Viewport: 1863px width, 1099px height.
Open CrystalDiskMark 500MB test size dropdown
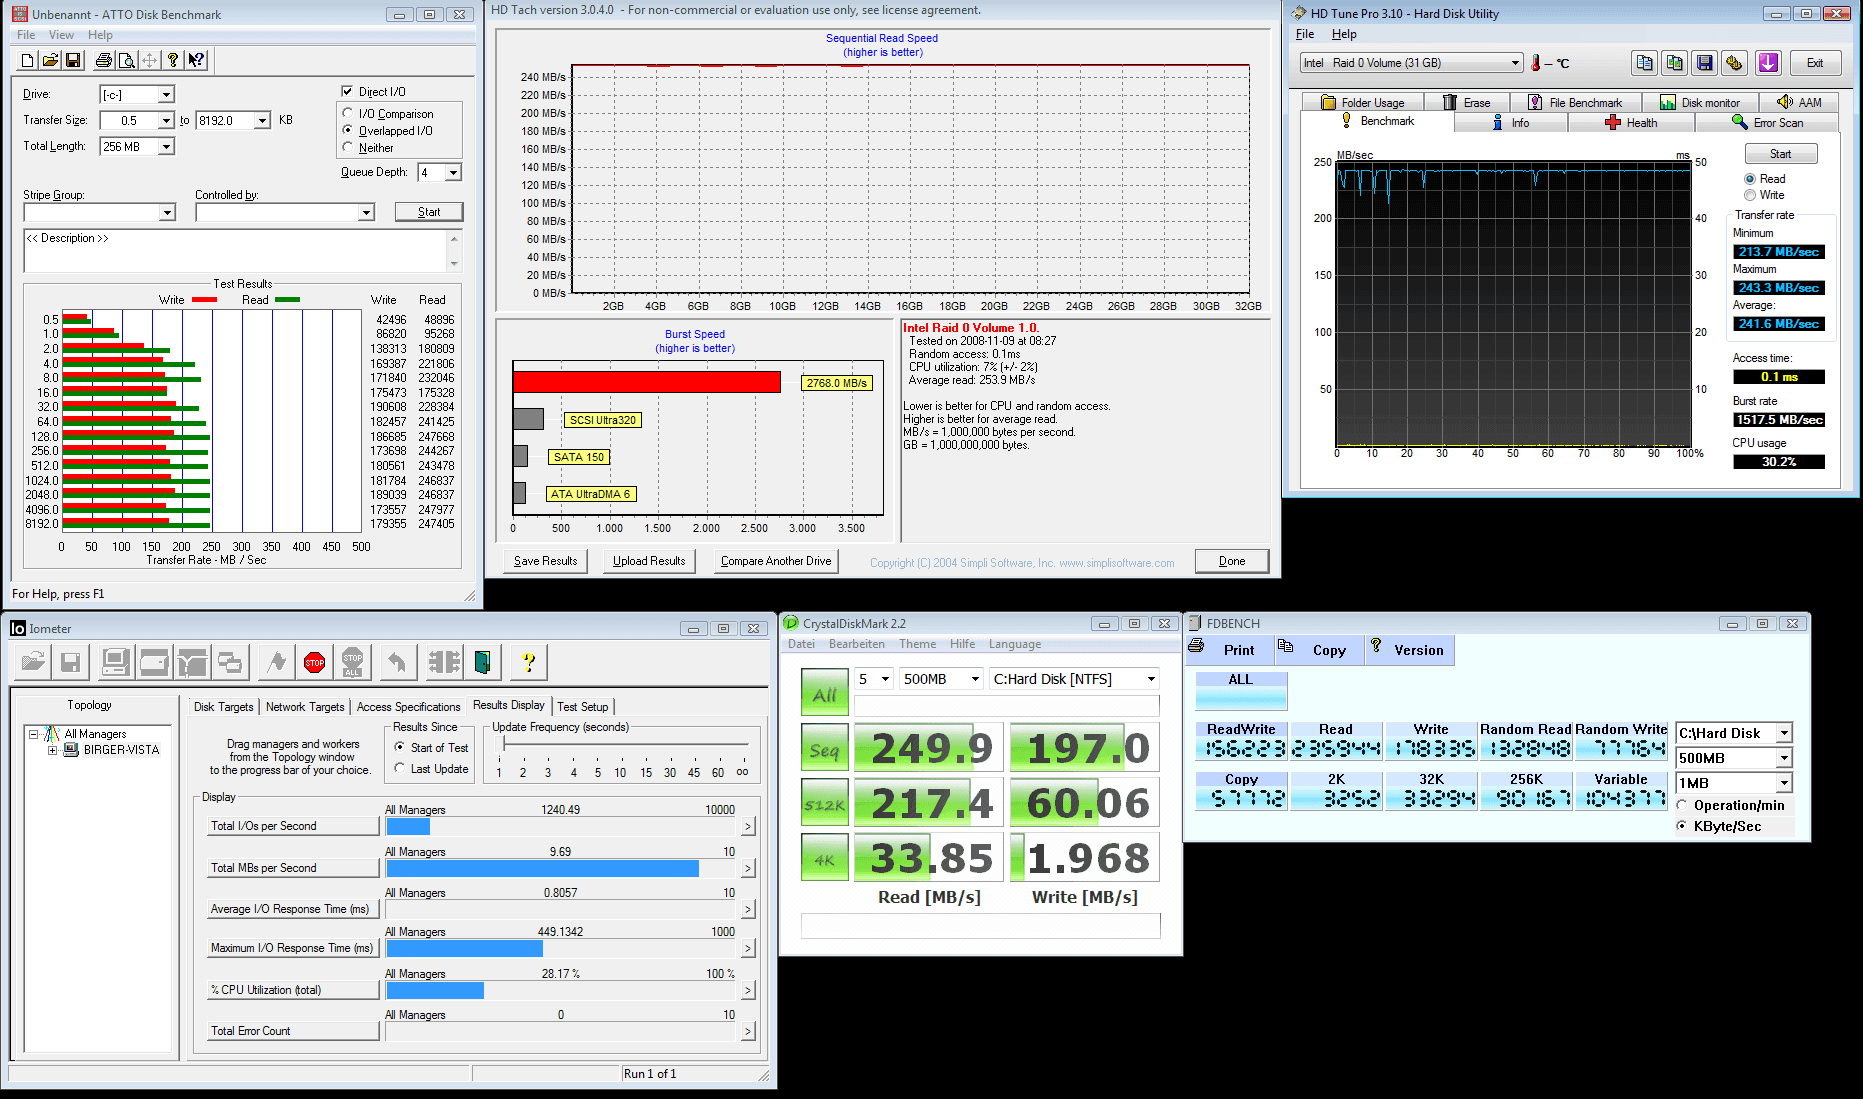pos(941,679)
